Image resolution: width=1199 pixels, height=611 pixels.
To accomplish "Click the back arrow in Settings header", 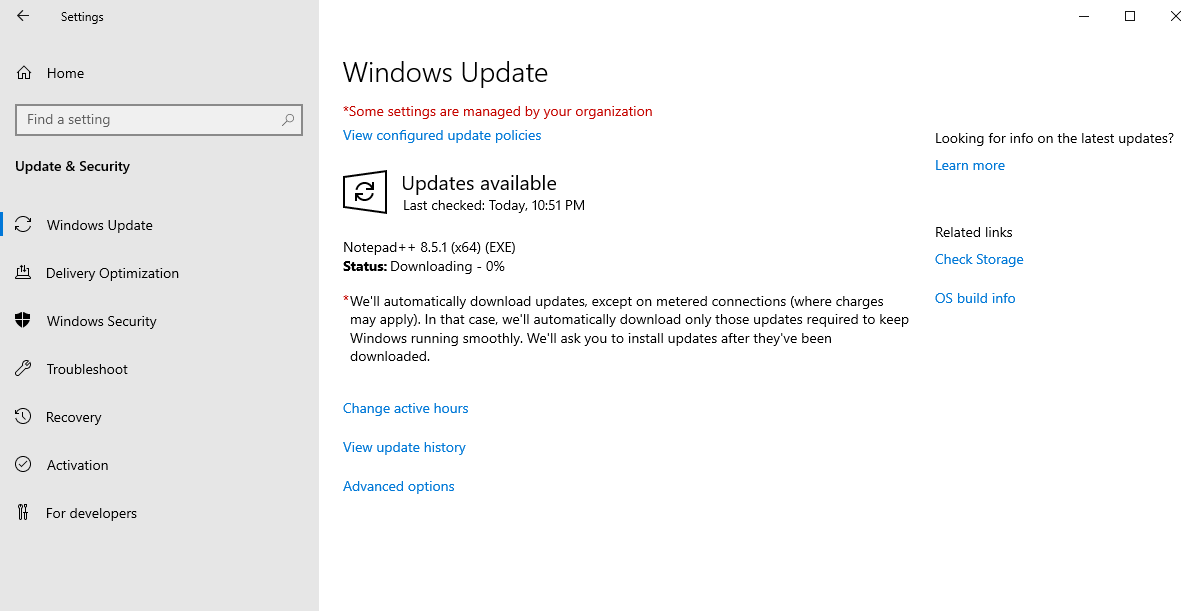I will pyautogui.click(x=23, y=16).
